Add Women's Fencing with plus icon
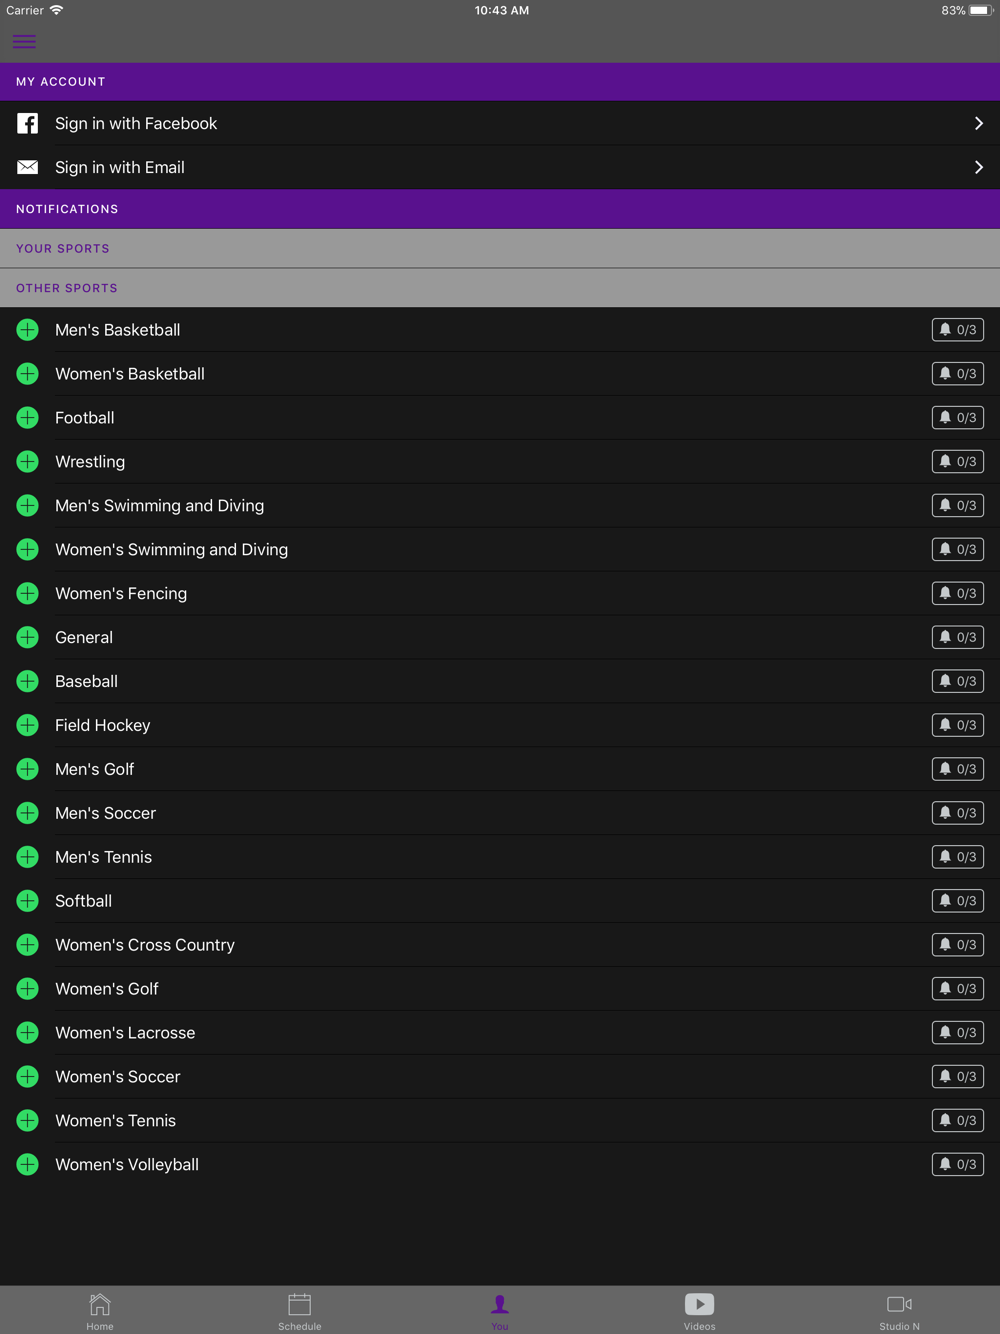 pyautogui.click(x=28, y=594)
